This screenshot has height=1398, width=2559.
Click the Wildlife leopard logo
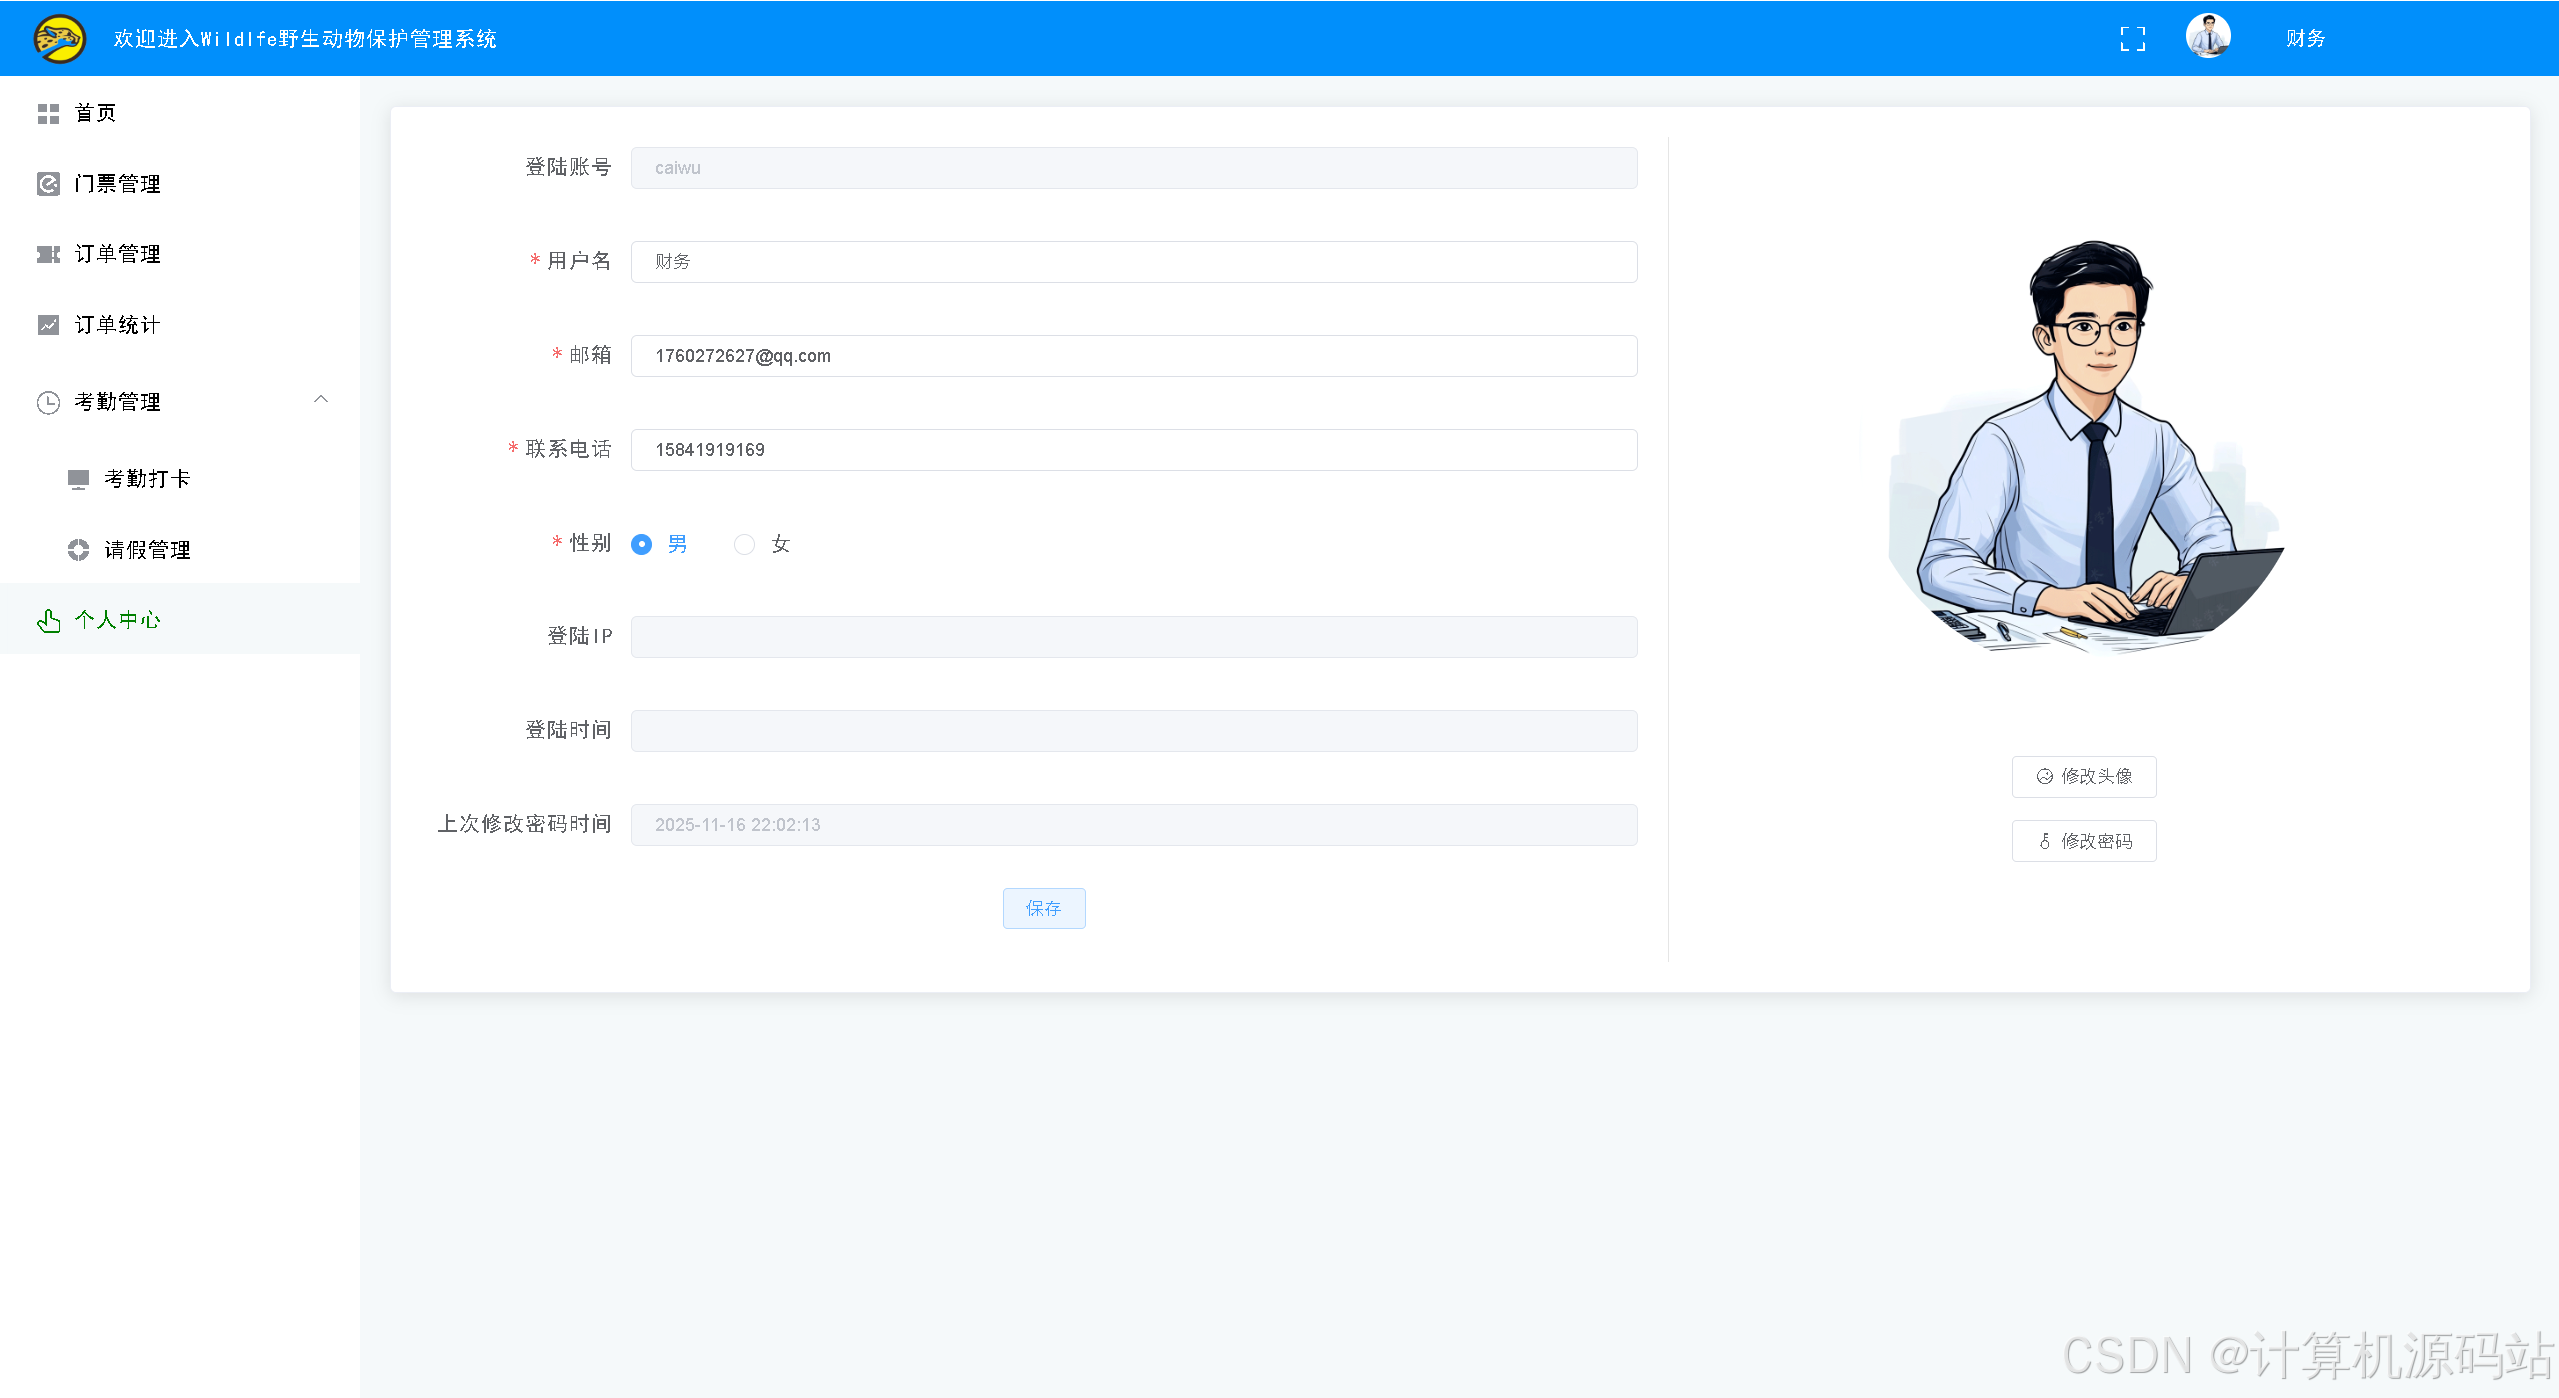[60, 38]
